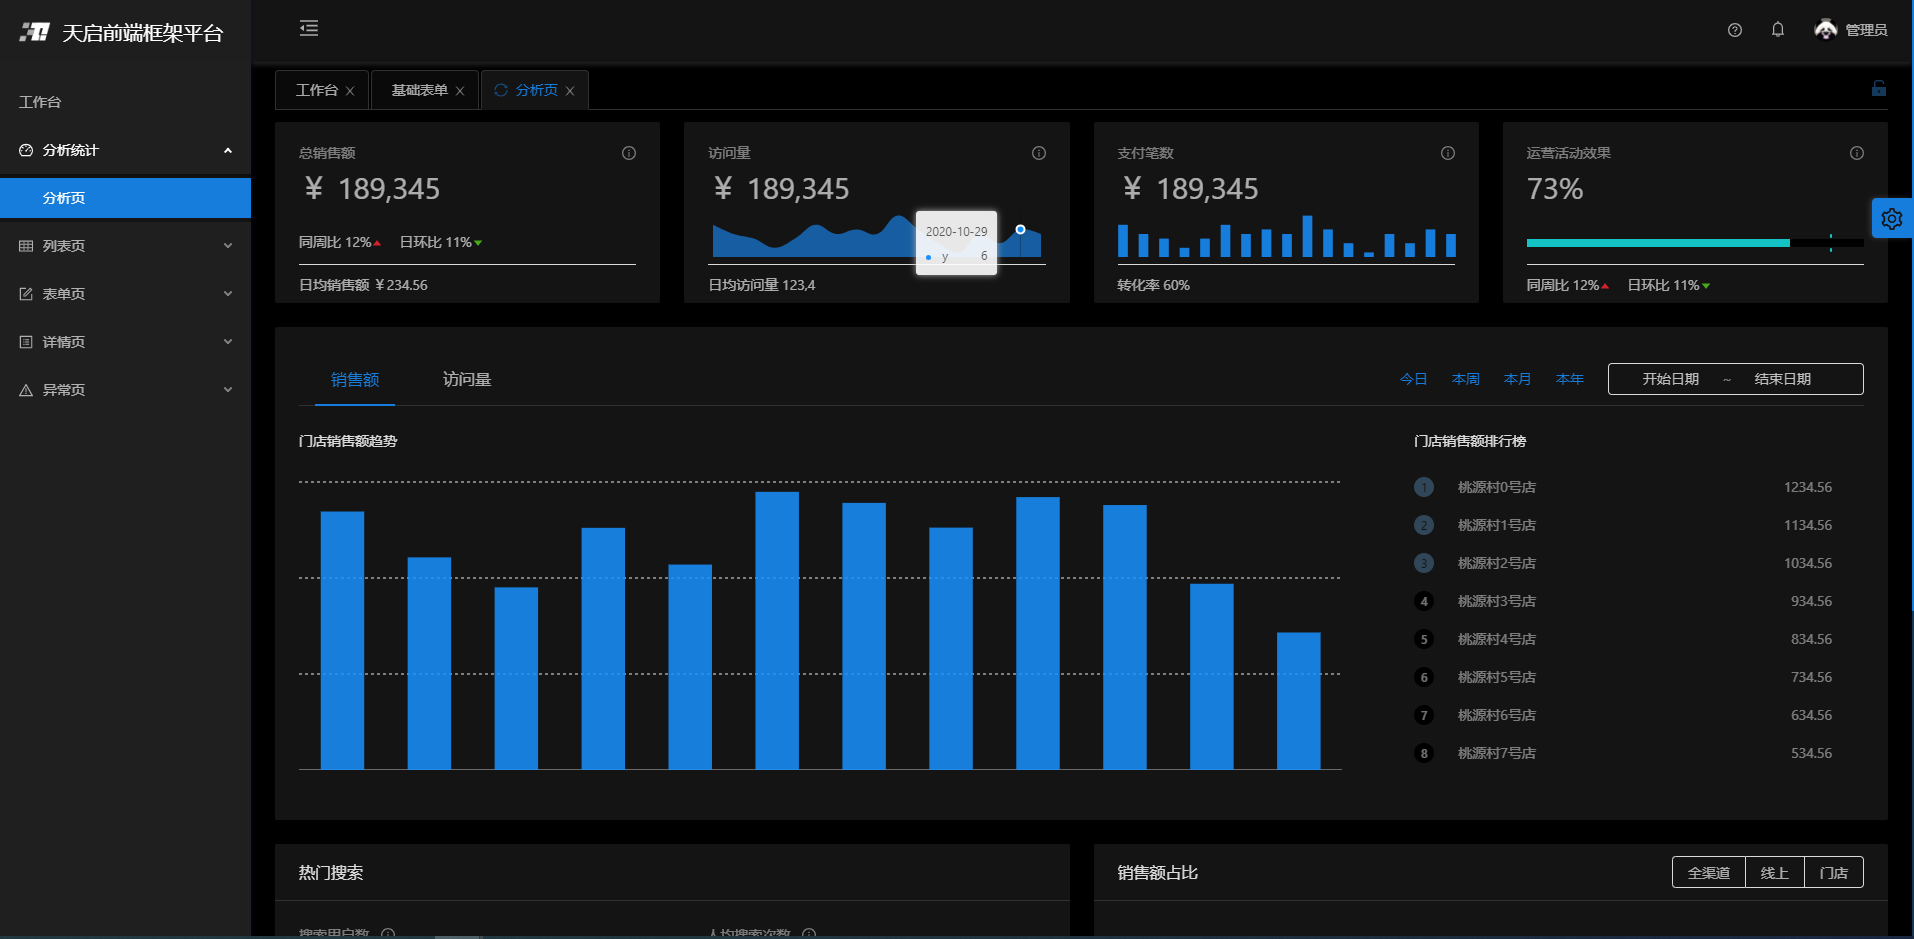Collapse sidebar with menu fold icon
Viewport: 1914px width, 939px height.
pos(309,29)
